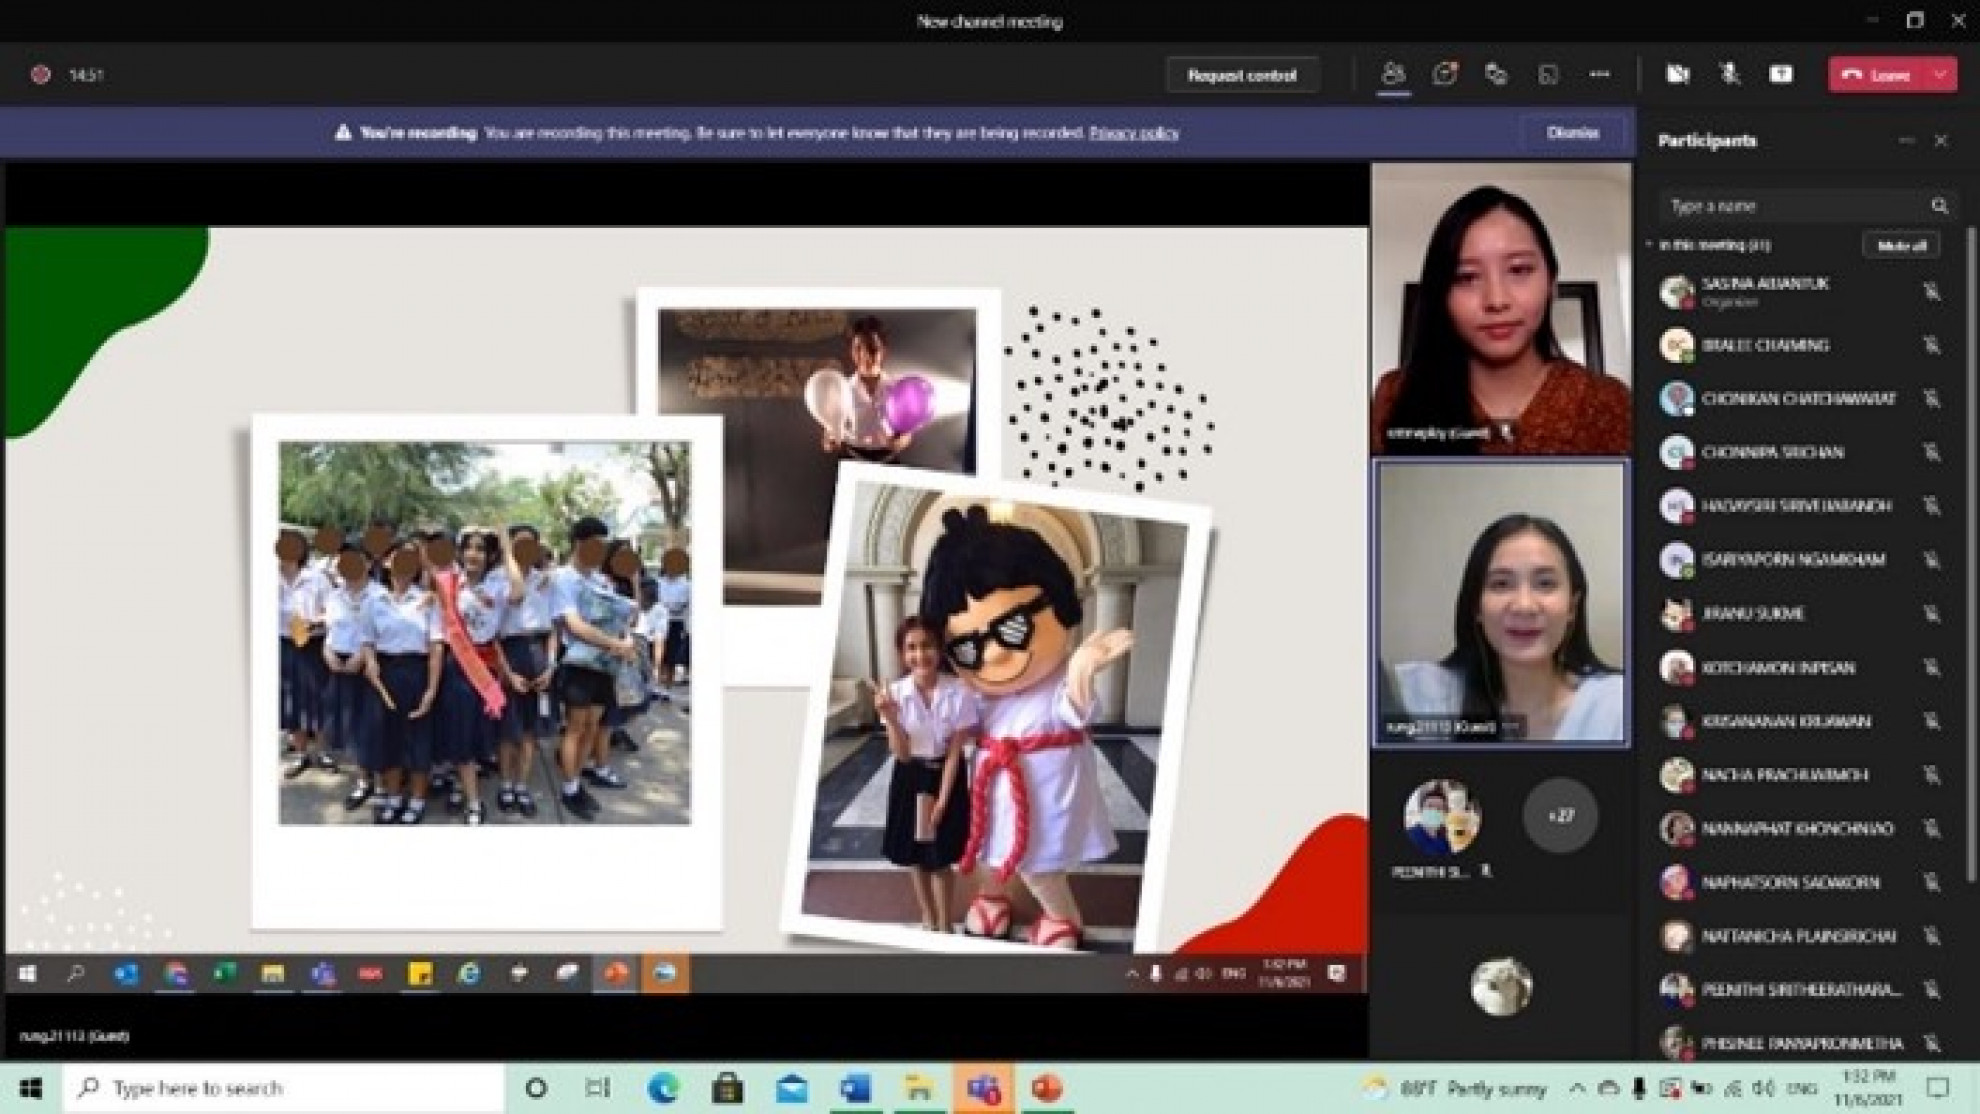The width and height of the screenshot is (1980, 1114).
Task: Open clock showing 1:32 PM
Action: tap(1867, 1088)
